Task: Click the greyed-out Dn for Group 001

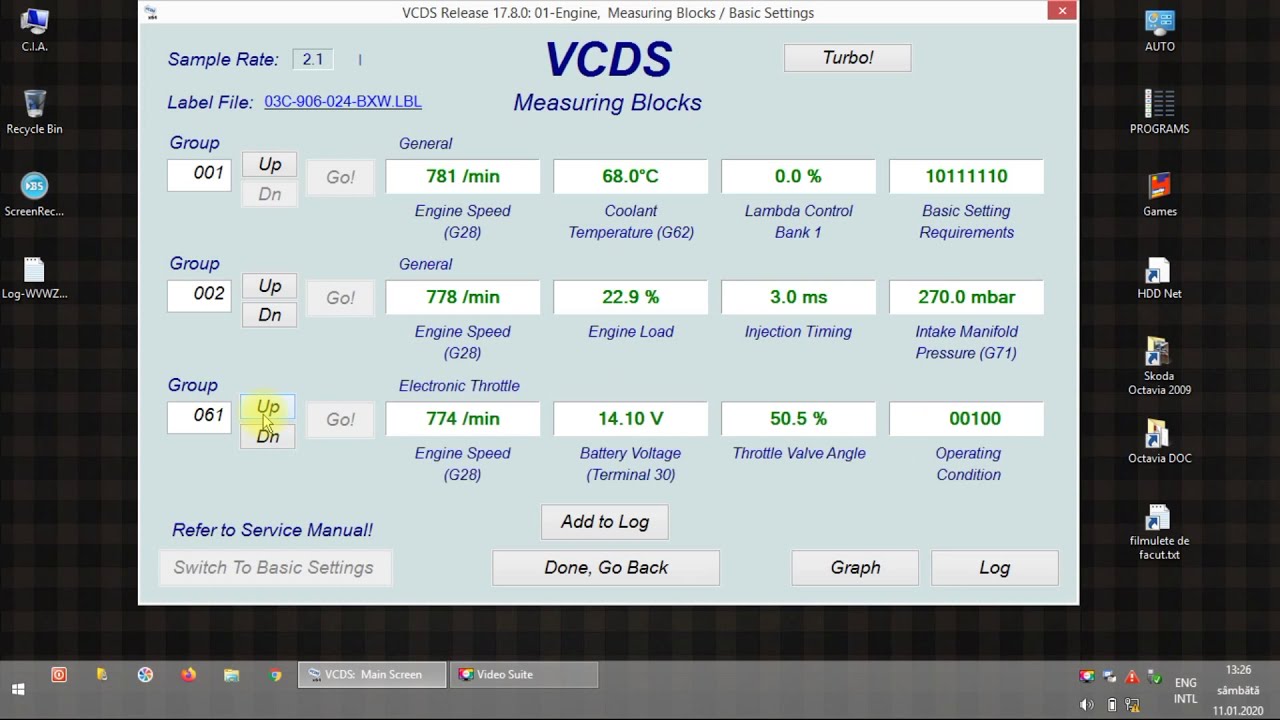Action: pyautogui.click(x=270, y=194)
